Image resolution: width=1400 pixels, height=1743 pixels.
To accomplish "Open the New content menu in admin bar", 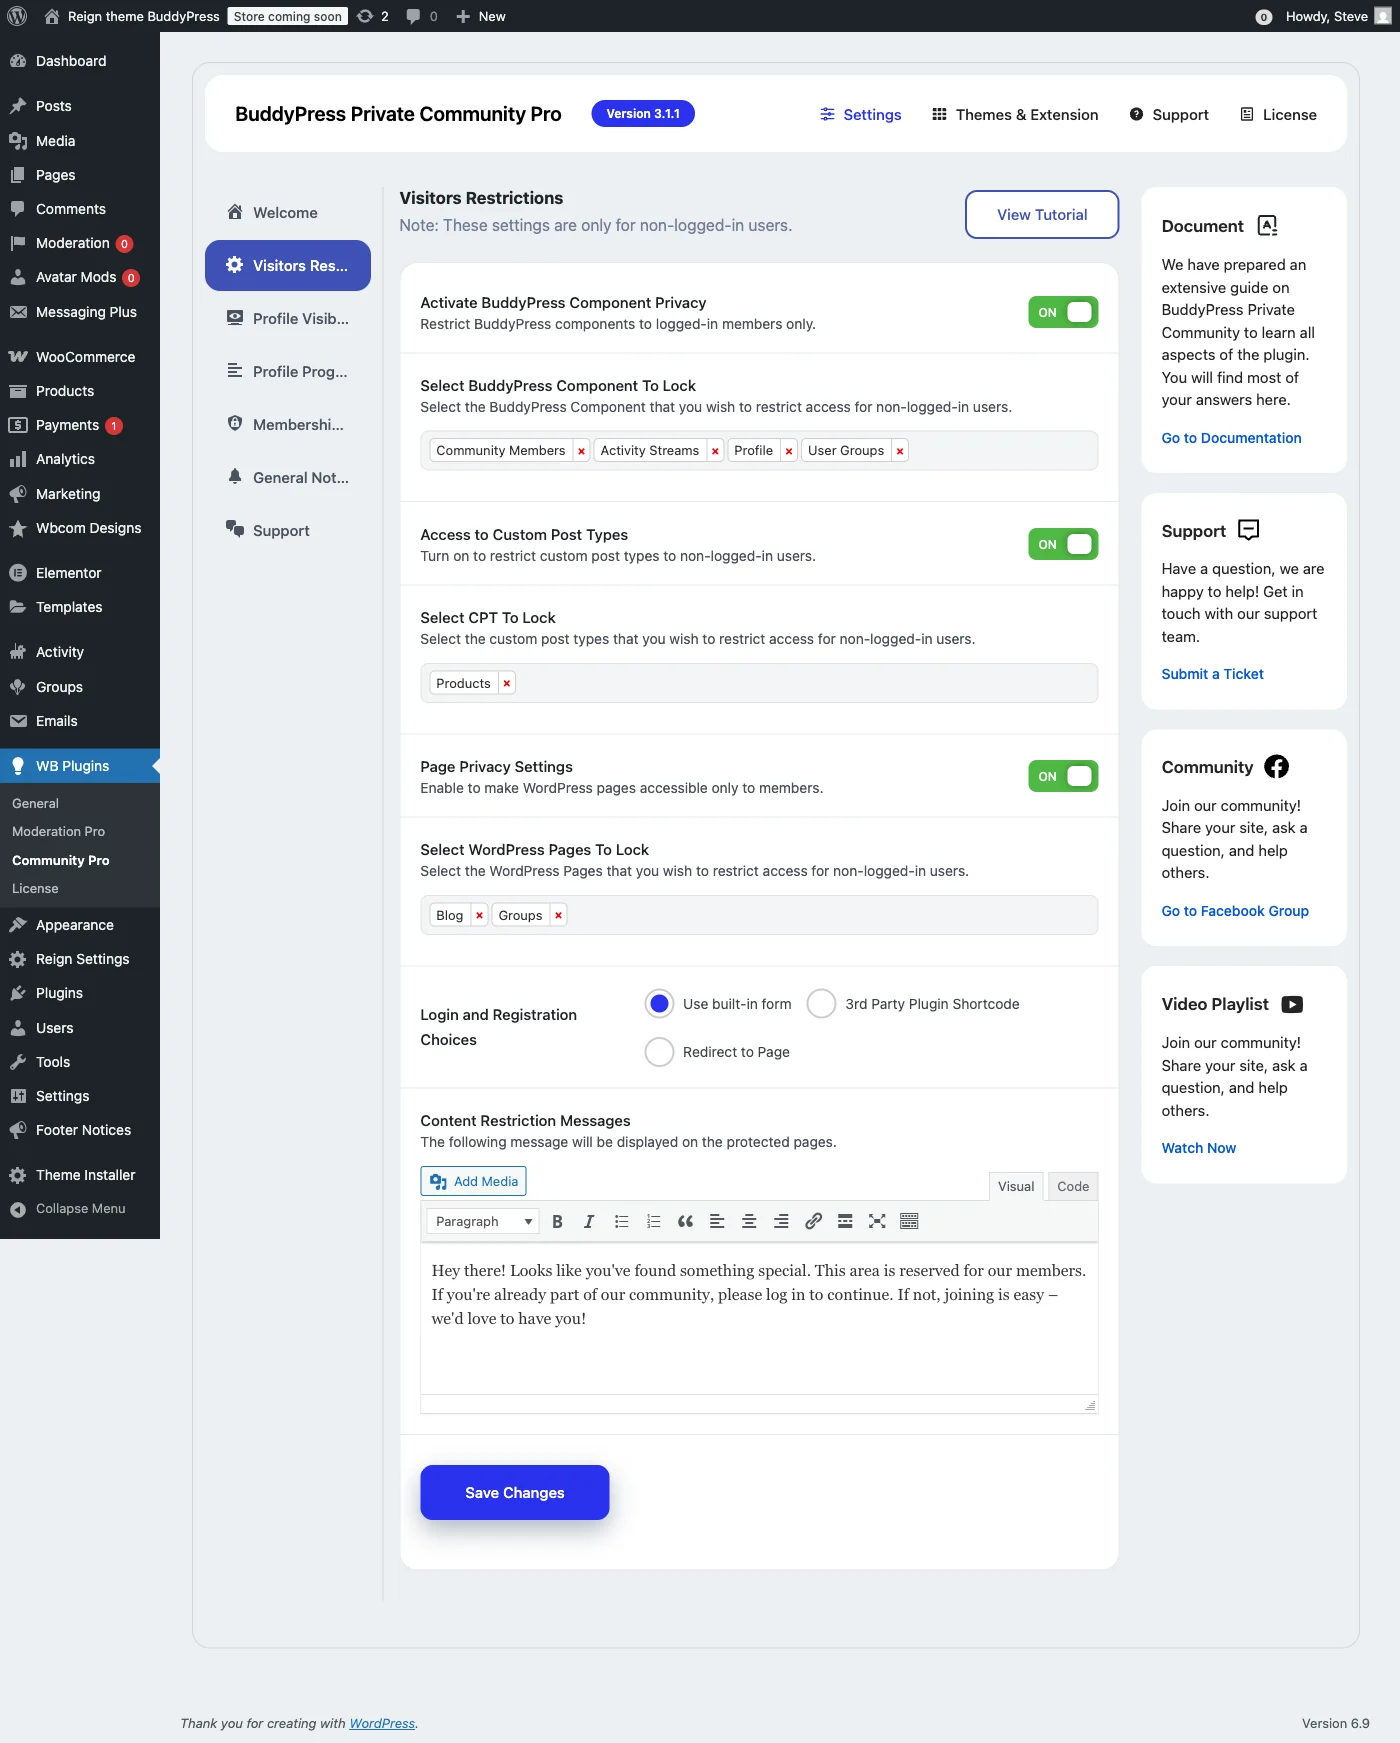I will point(481,16).
